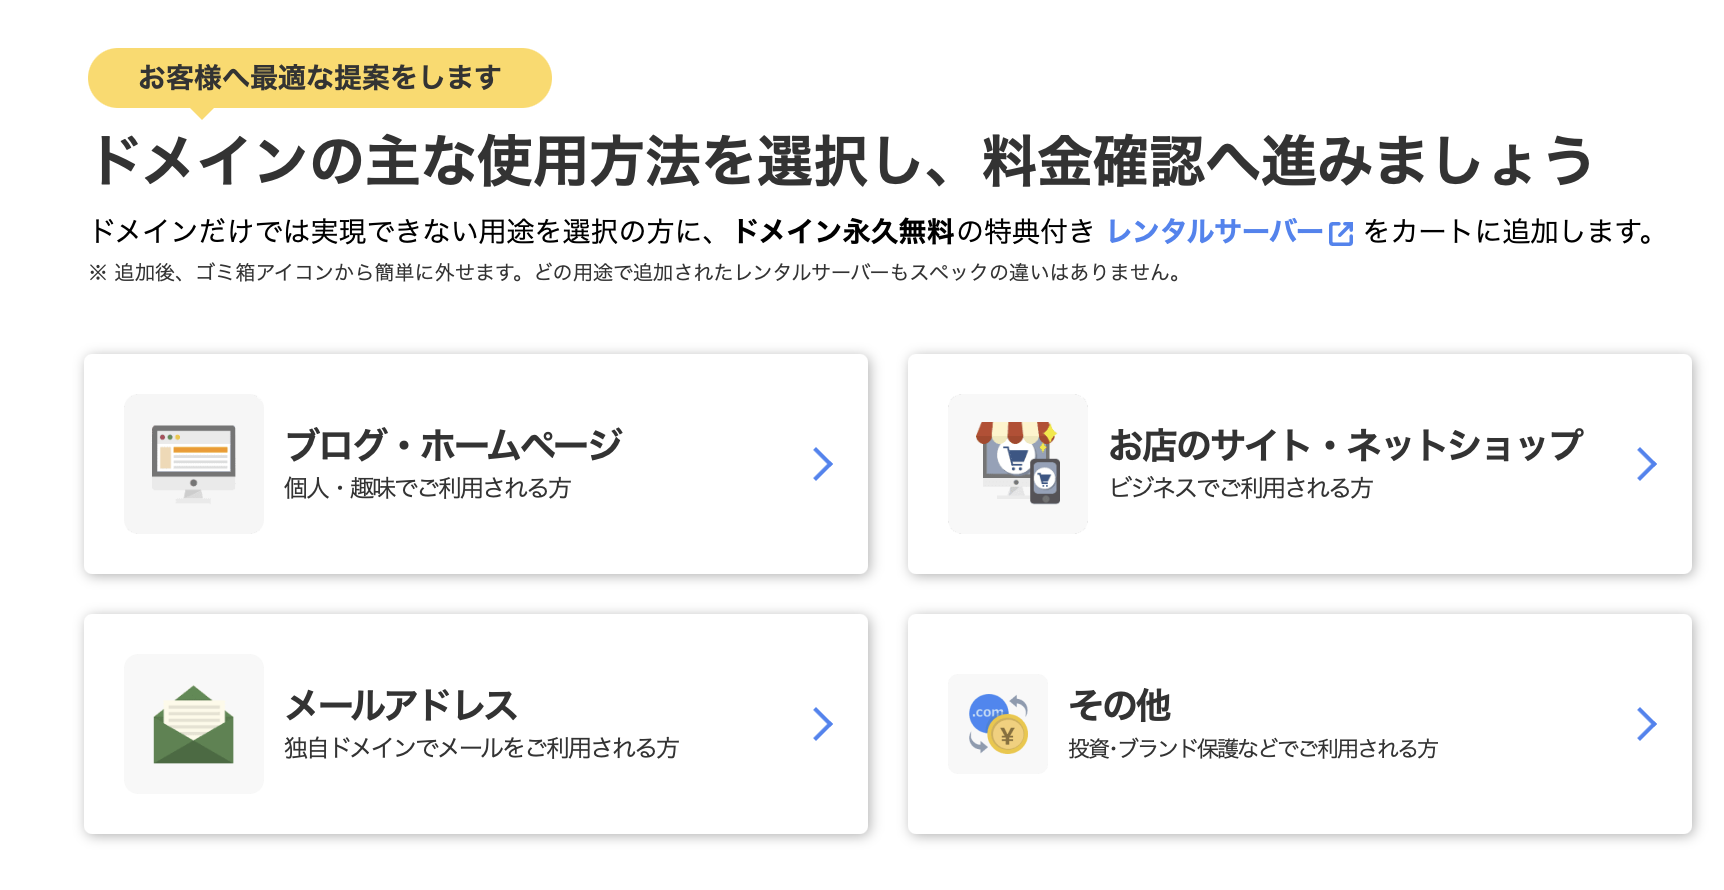Viewport: 1724px width, 890px height.
Task: Expand the blog card via its right chevron
Action: pyautogui.click(x=822, y=463)
